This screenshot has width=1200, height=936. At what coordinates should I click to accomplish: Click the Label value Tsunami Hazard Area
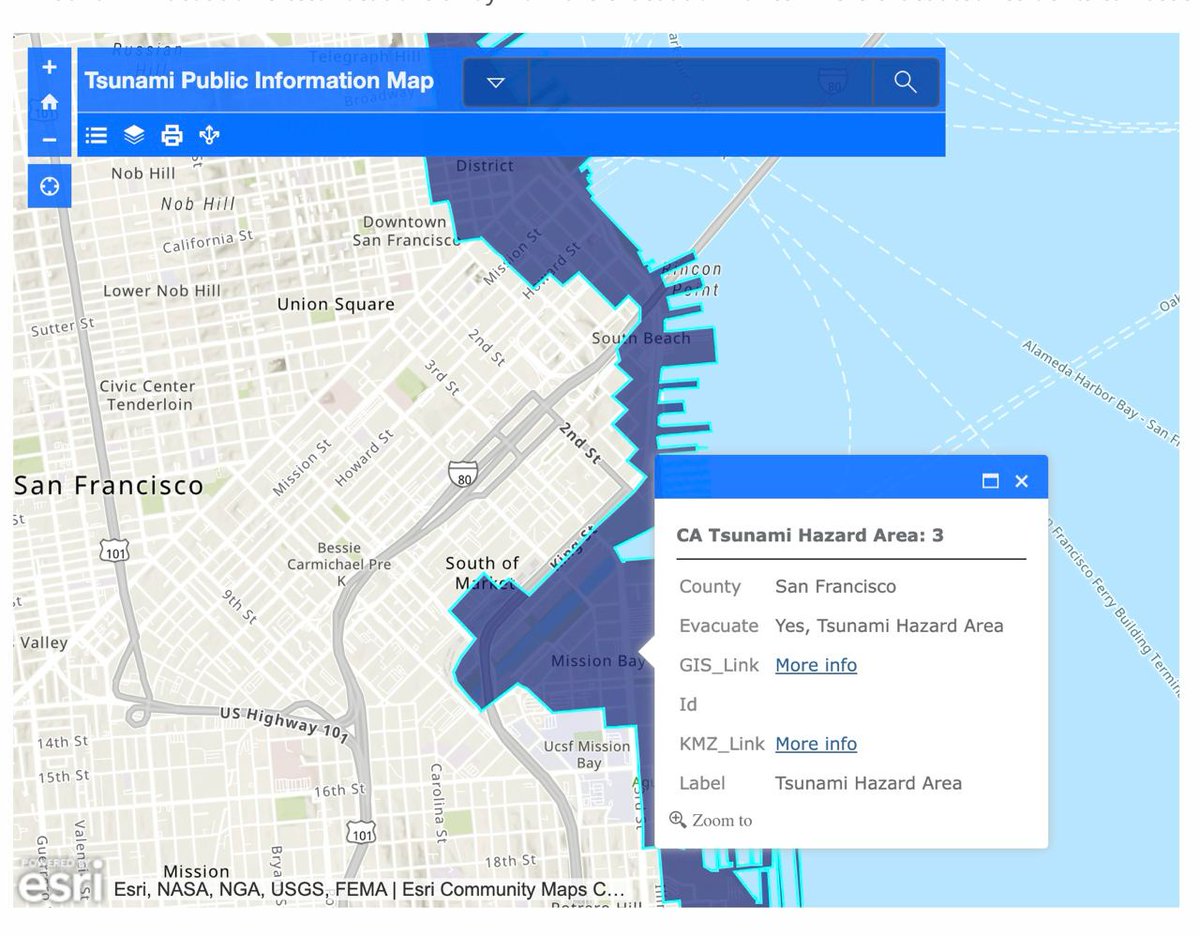pos(868,783)
